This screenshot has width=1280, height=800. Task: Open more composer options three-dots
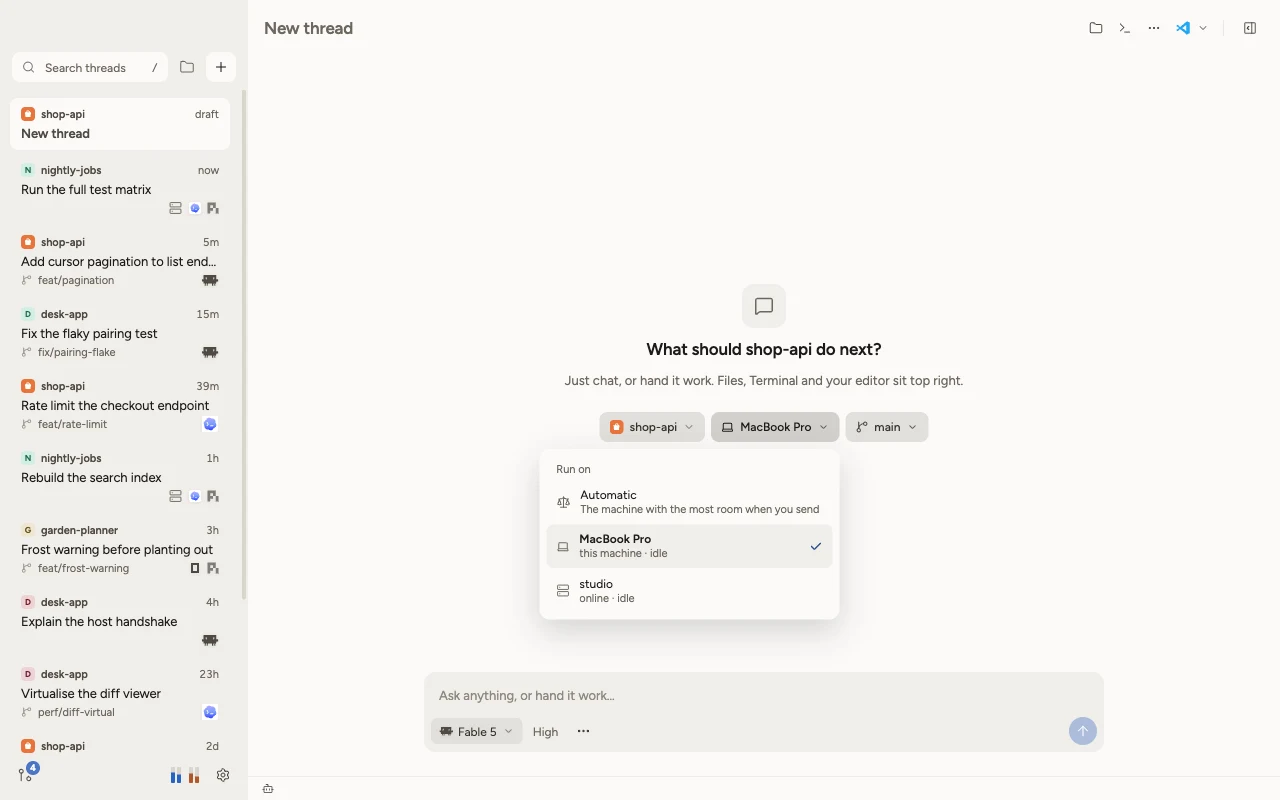pos(583,731)
